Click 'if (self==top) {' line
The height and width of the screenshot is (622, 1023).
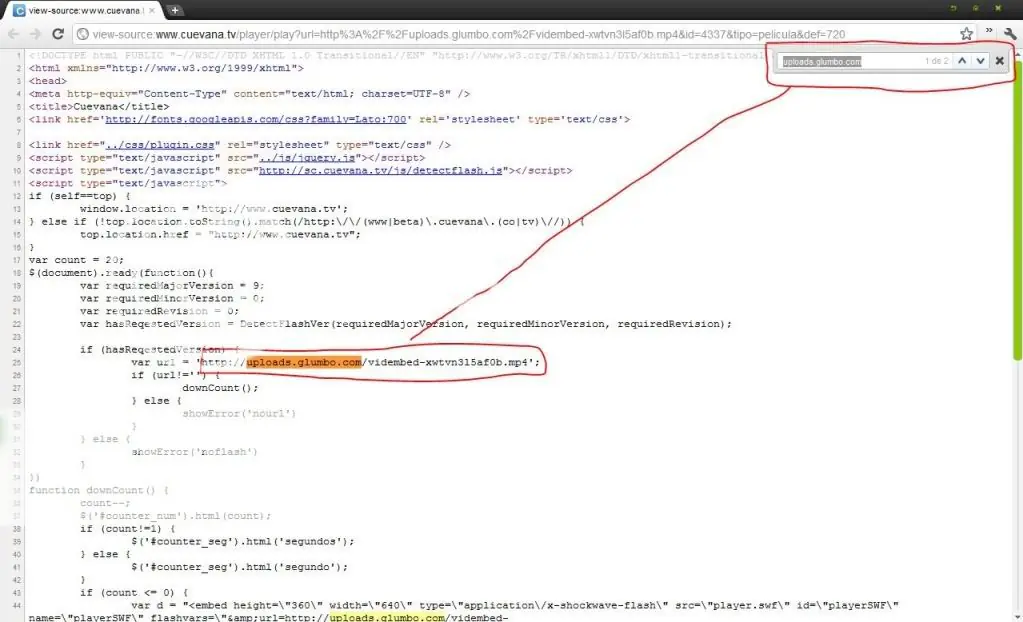80,196
